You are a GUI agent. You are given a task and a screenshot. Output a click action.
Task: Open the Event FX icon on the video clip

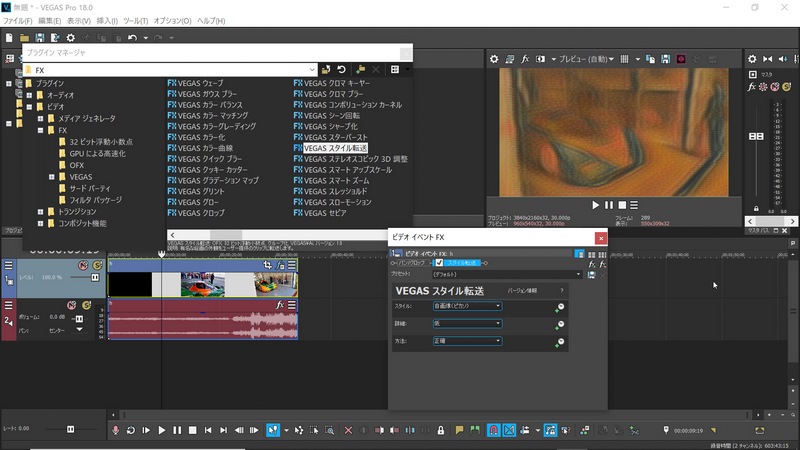tap(280, 265)
